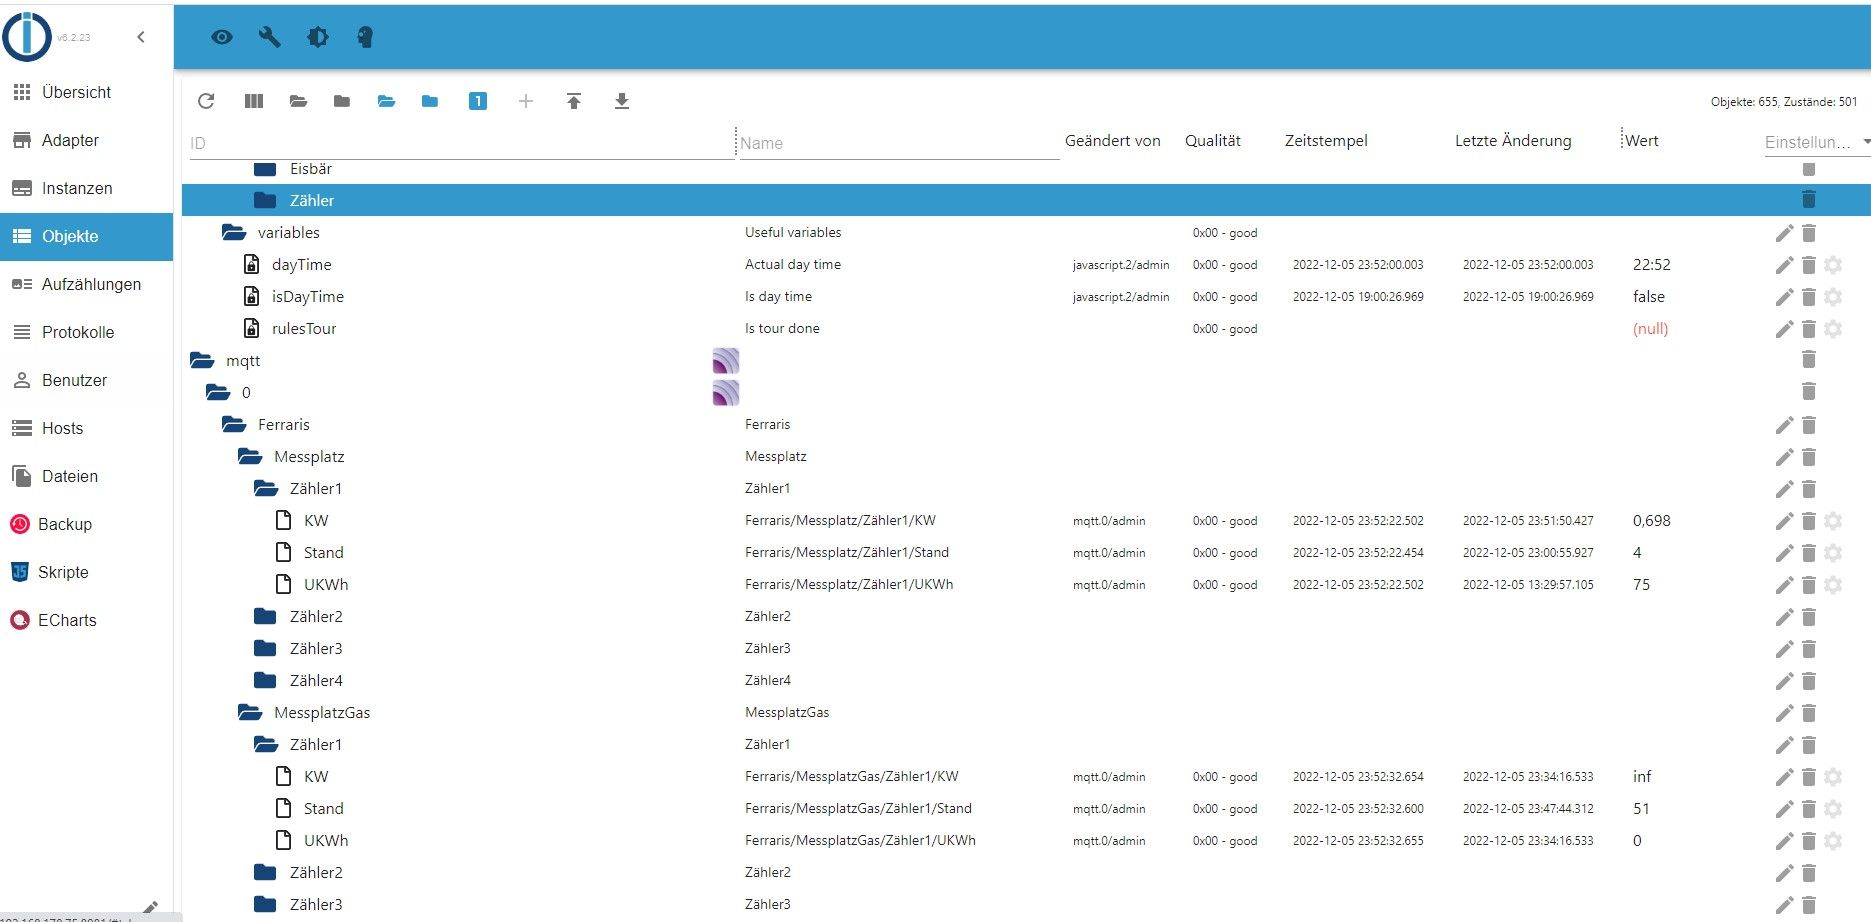Edit the MessplatzGas folder object

tap(1784, 713)
